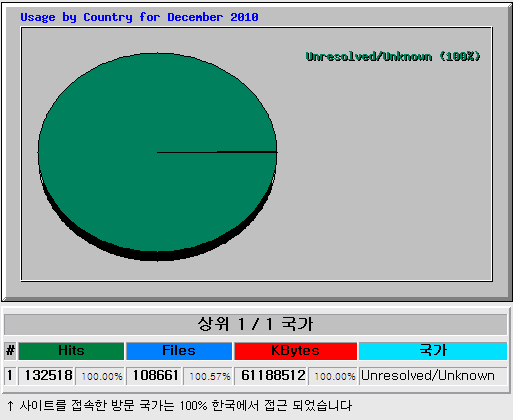Click 'Unresolved/Unknown' in the country table row
This screenshot has height=420, width=513.
click(428, 376)
